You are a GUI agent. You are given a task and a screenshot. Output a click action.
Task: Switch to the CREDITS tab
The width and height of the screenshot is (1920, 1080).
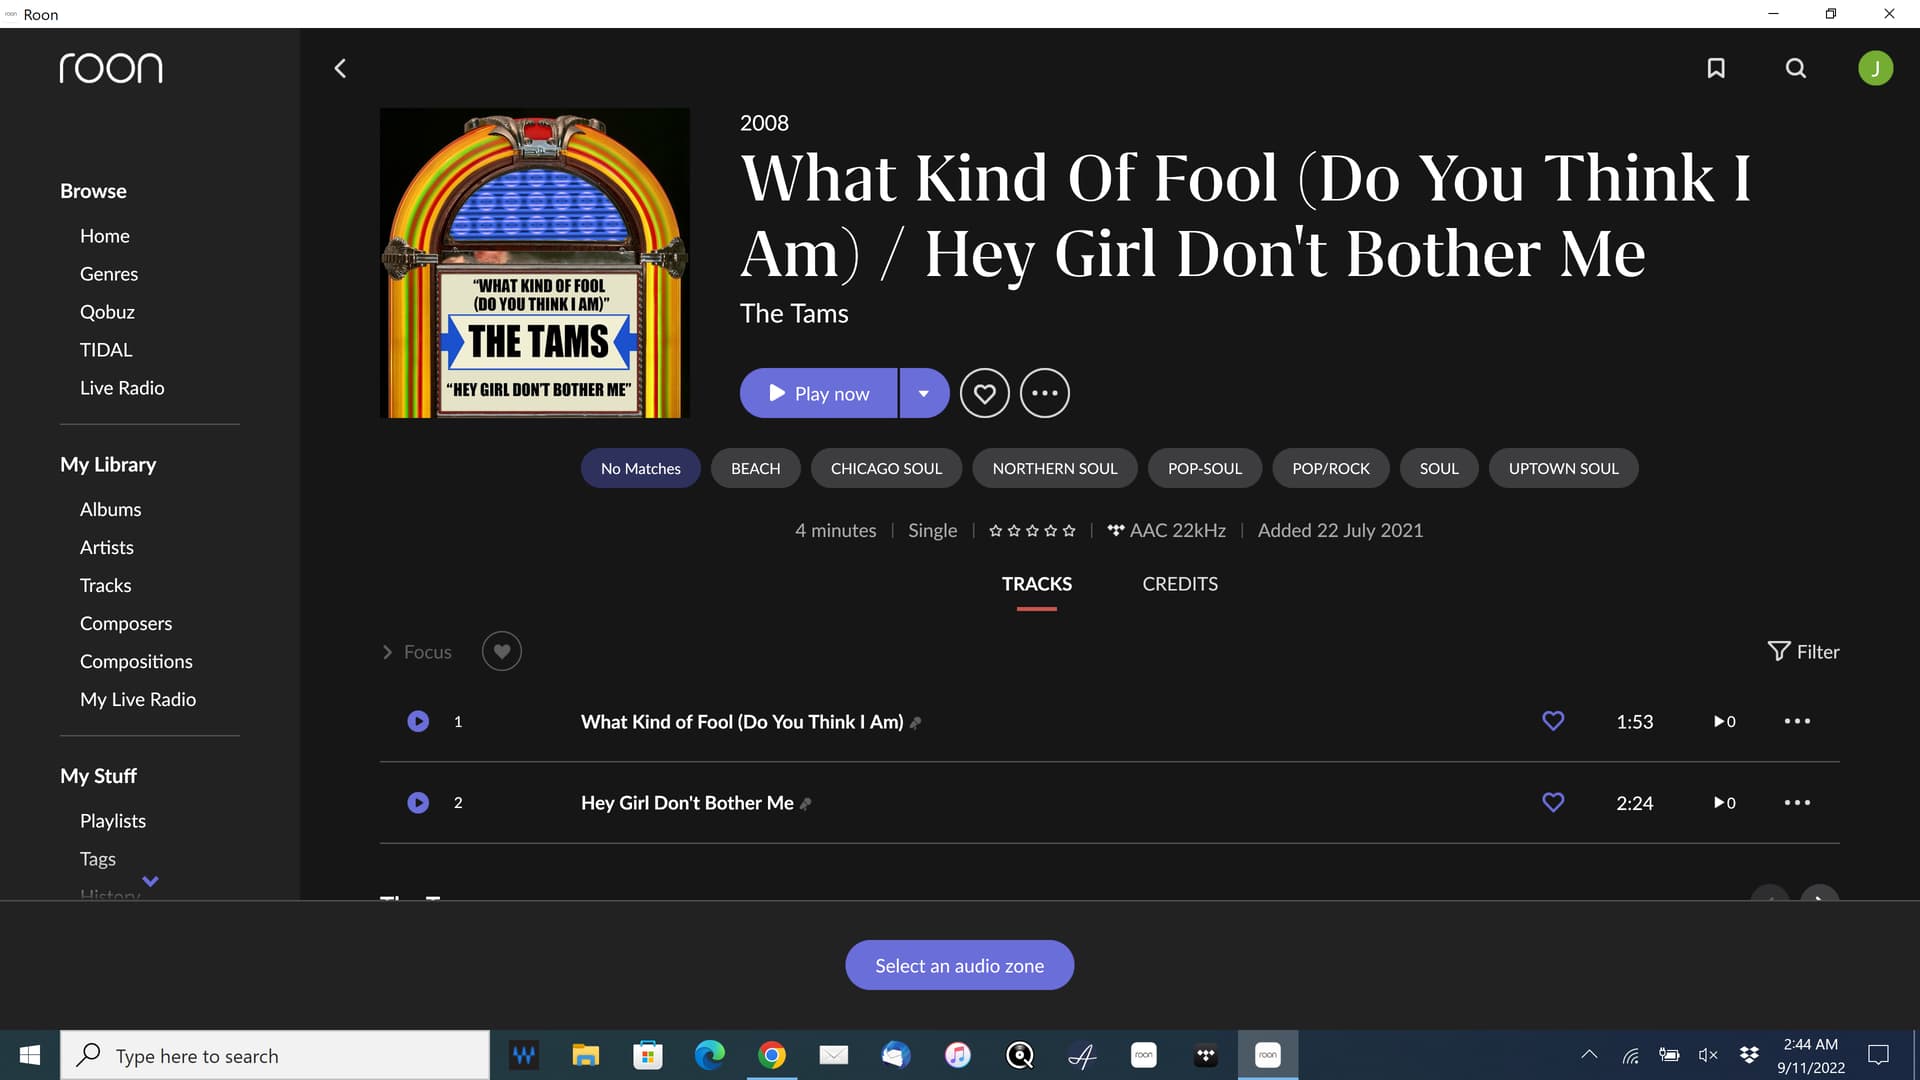pyautogui.click(x=1180, y=584)
